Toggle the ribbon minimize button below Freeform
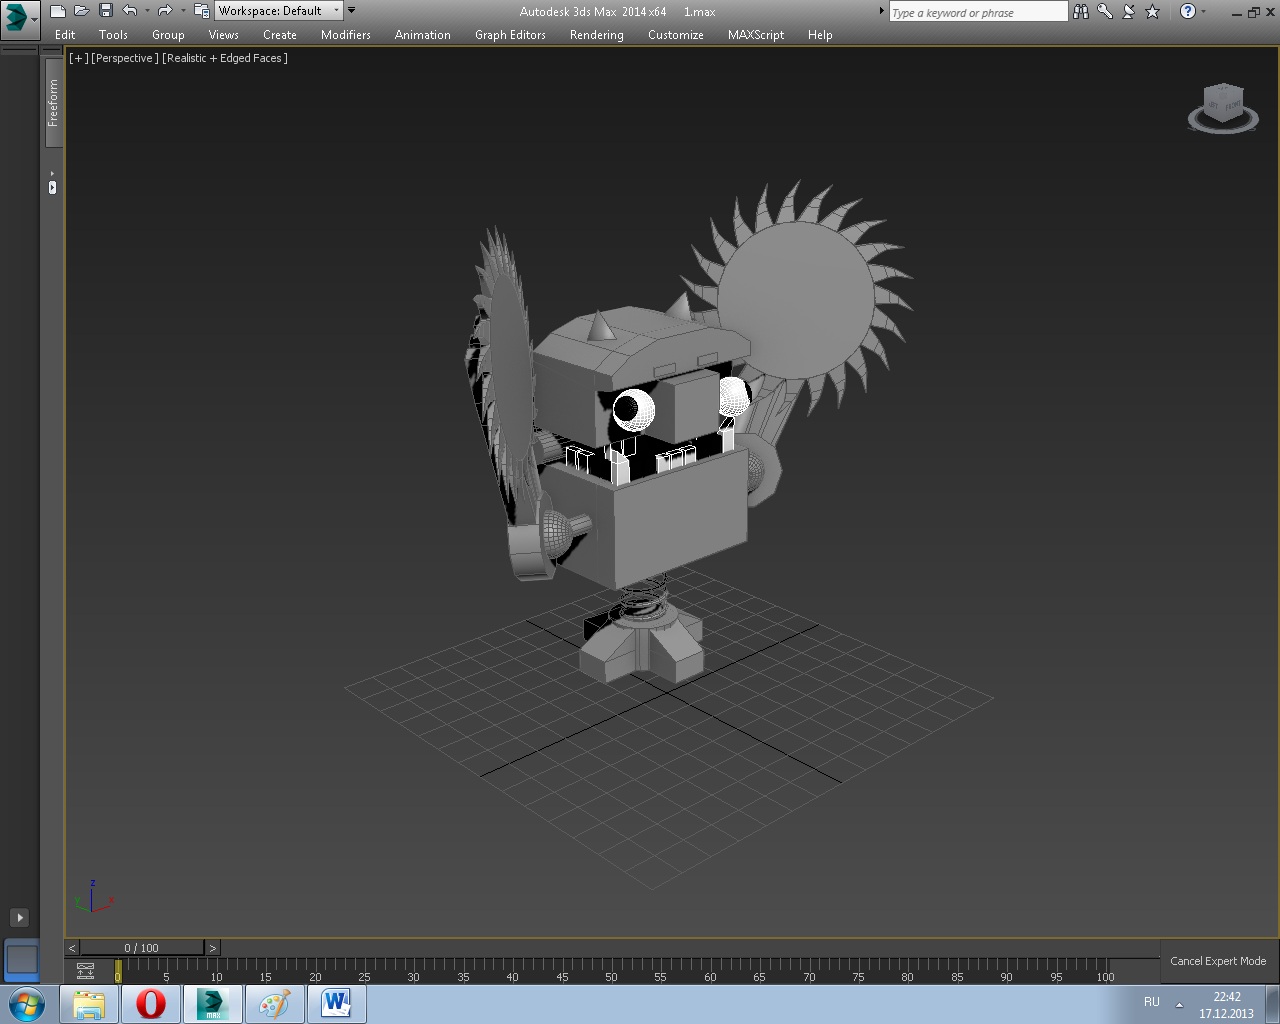 tap(52, 186)
